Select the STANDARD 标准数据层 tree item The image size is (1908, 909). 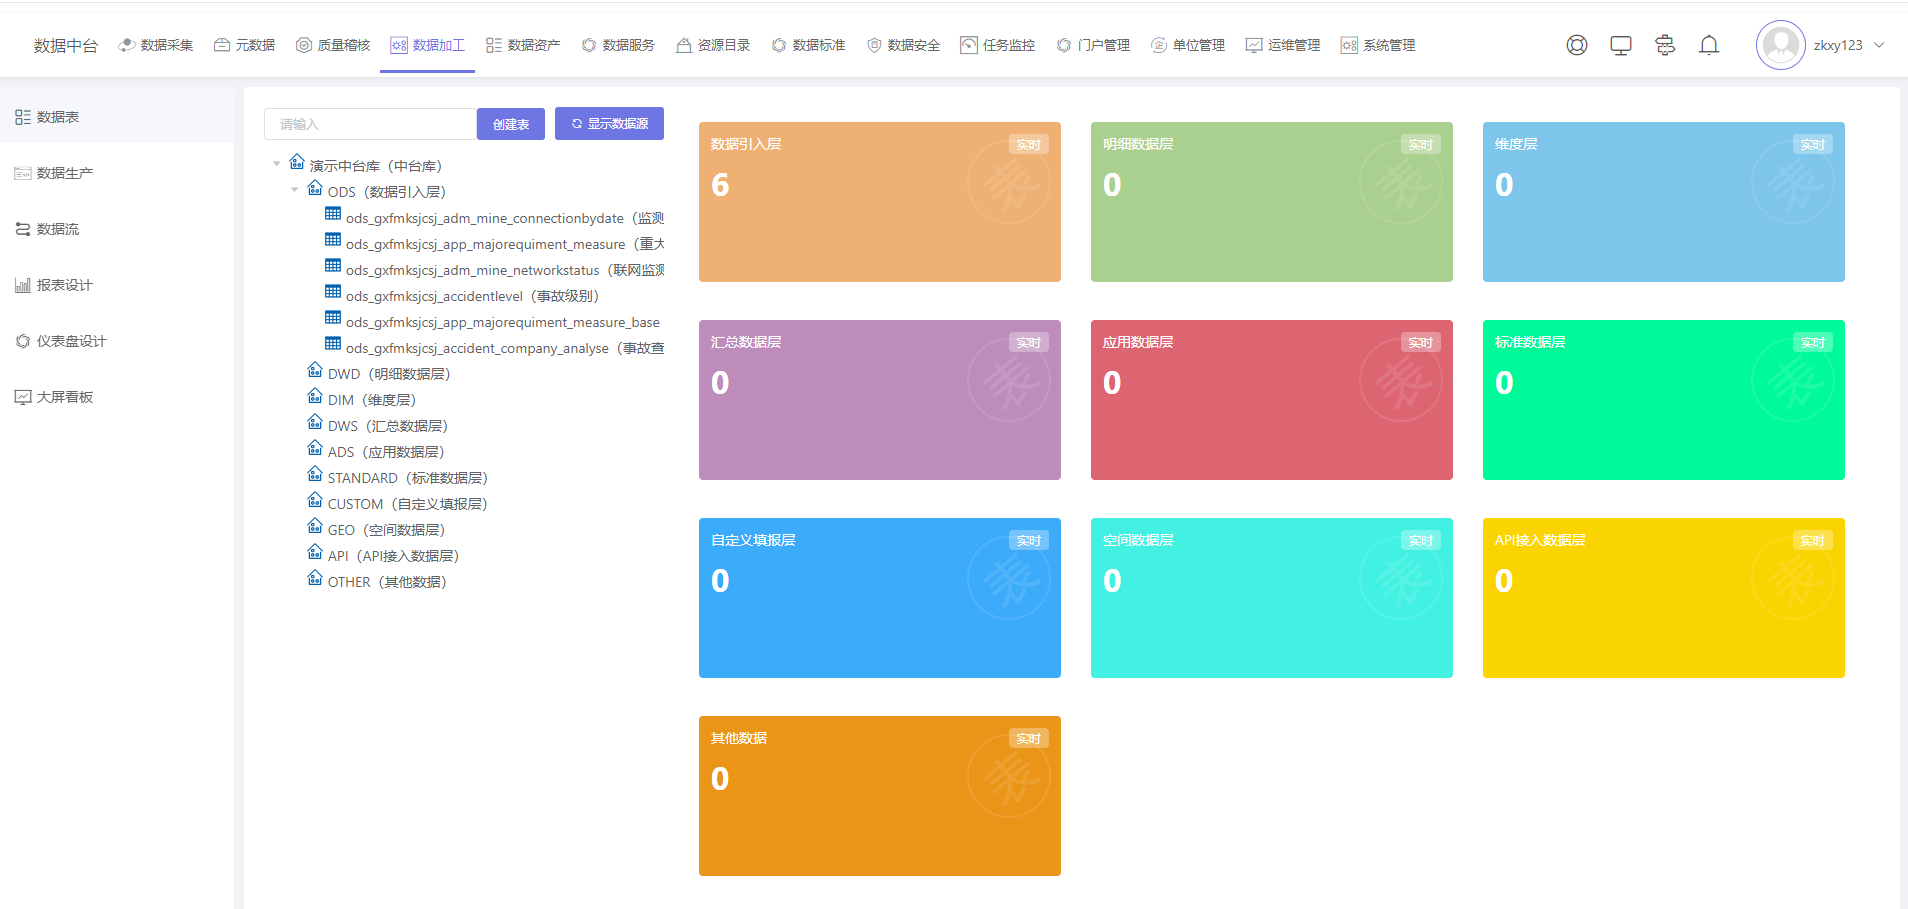tap(407, 478)
